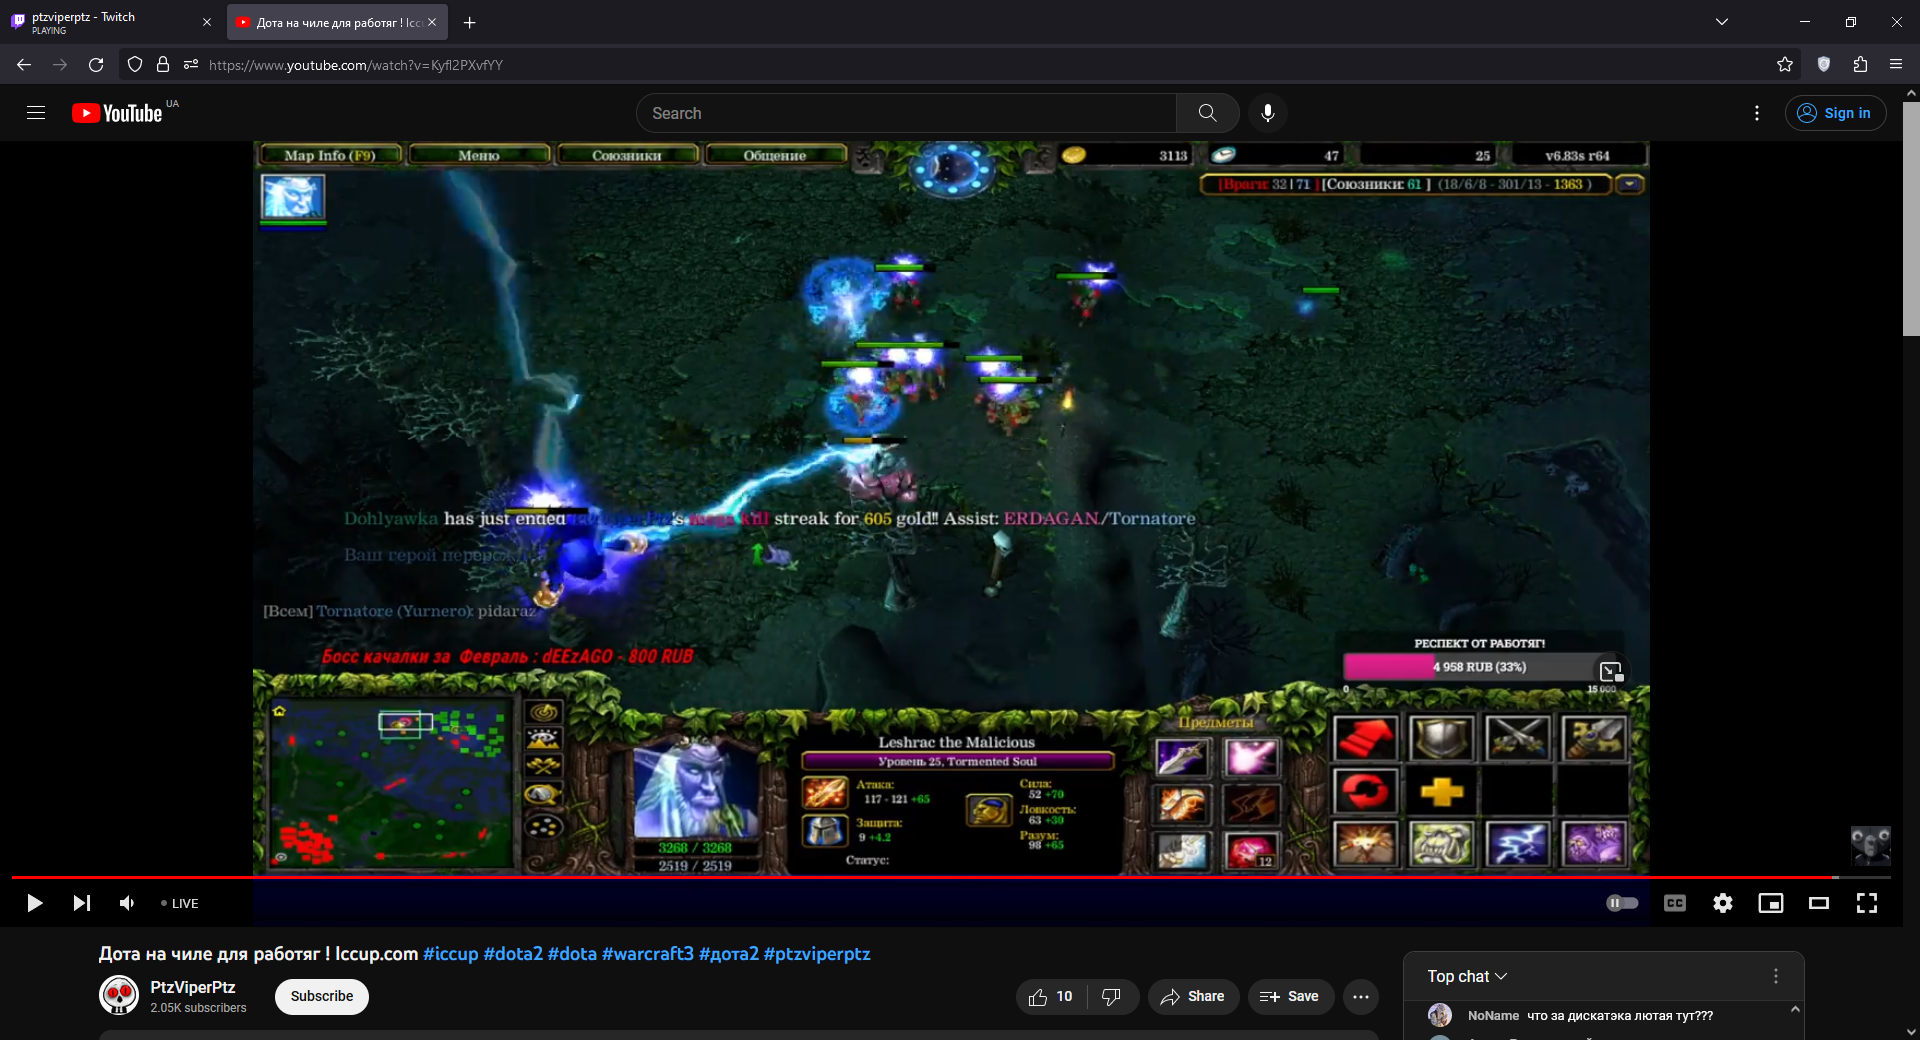Open PtzViperPtz channel name link
This screenshot has height=1040, width=1920.
point(193,987)
